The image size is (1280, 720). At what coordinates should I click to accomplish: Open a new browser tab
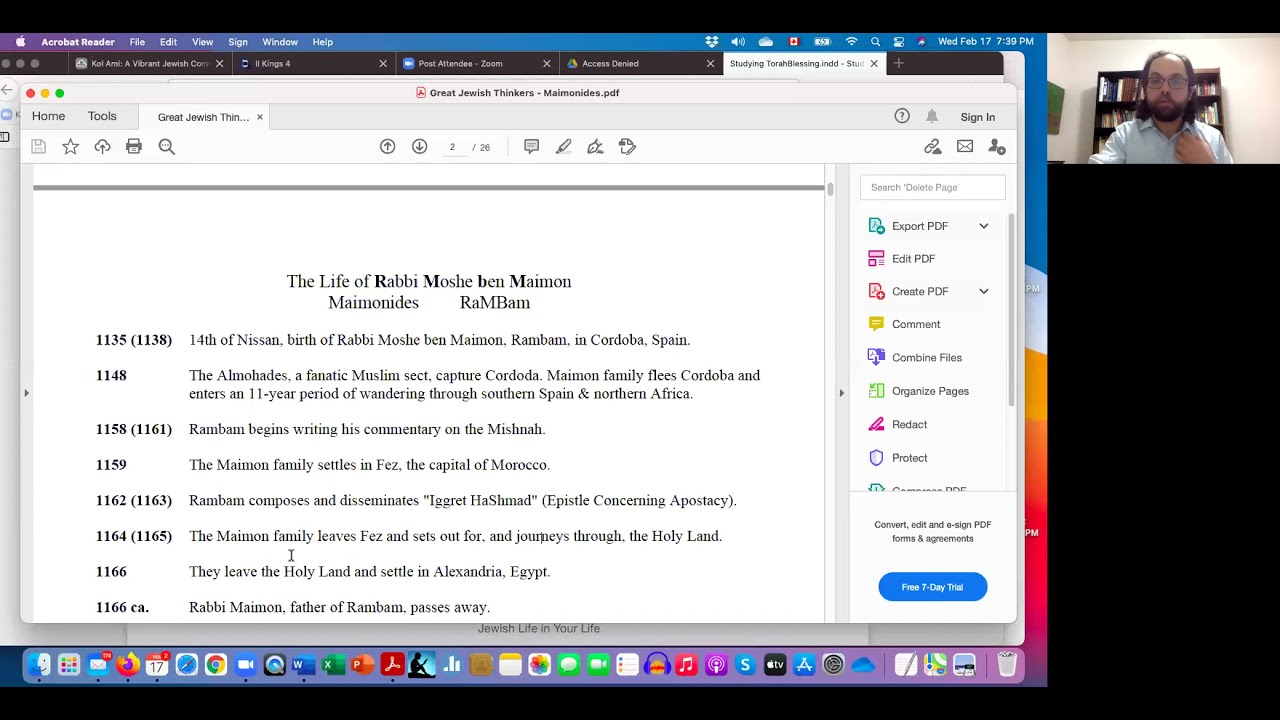point(898,63)
